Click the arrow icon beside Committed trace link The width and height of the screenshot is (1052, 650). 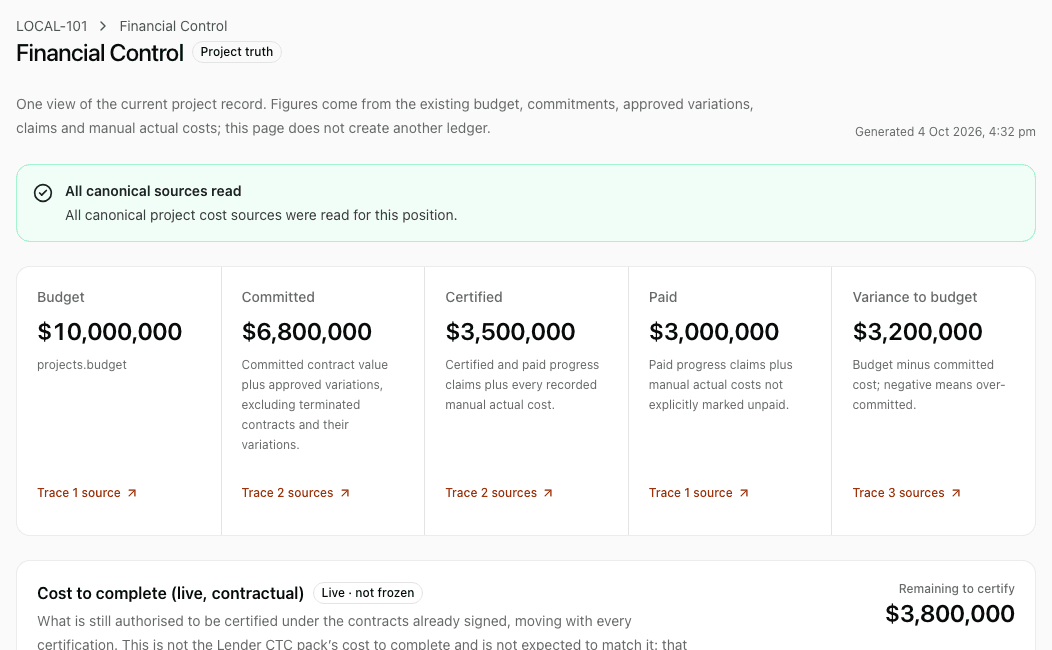click(345, 493)
